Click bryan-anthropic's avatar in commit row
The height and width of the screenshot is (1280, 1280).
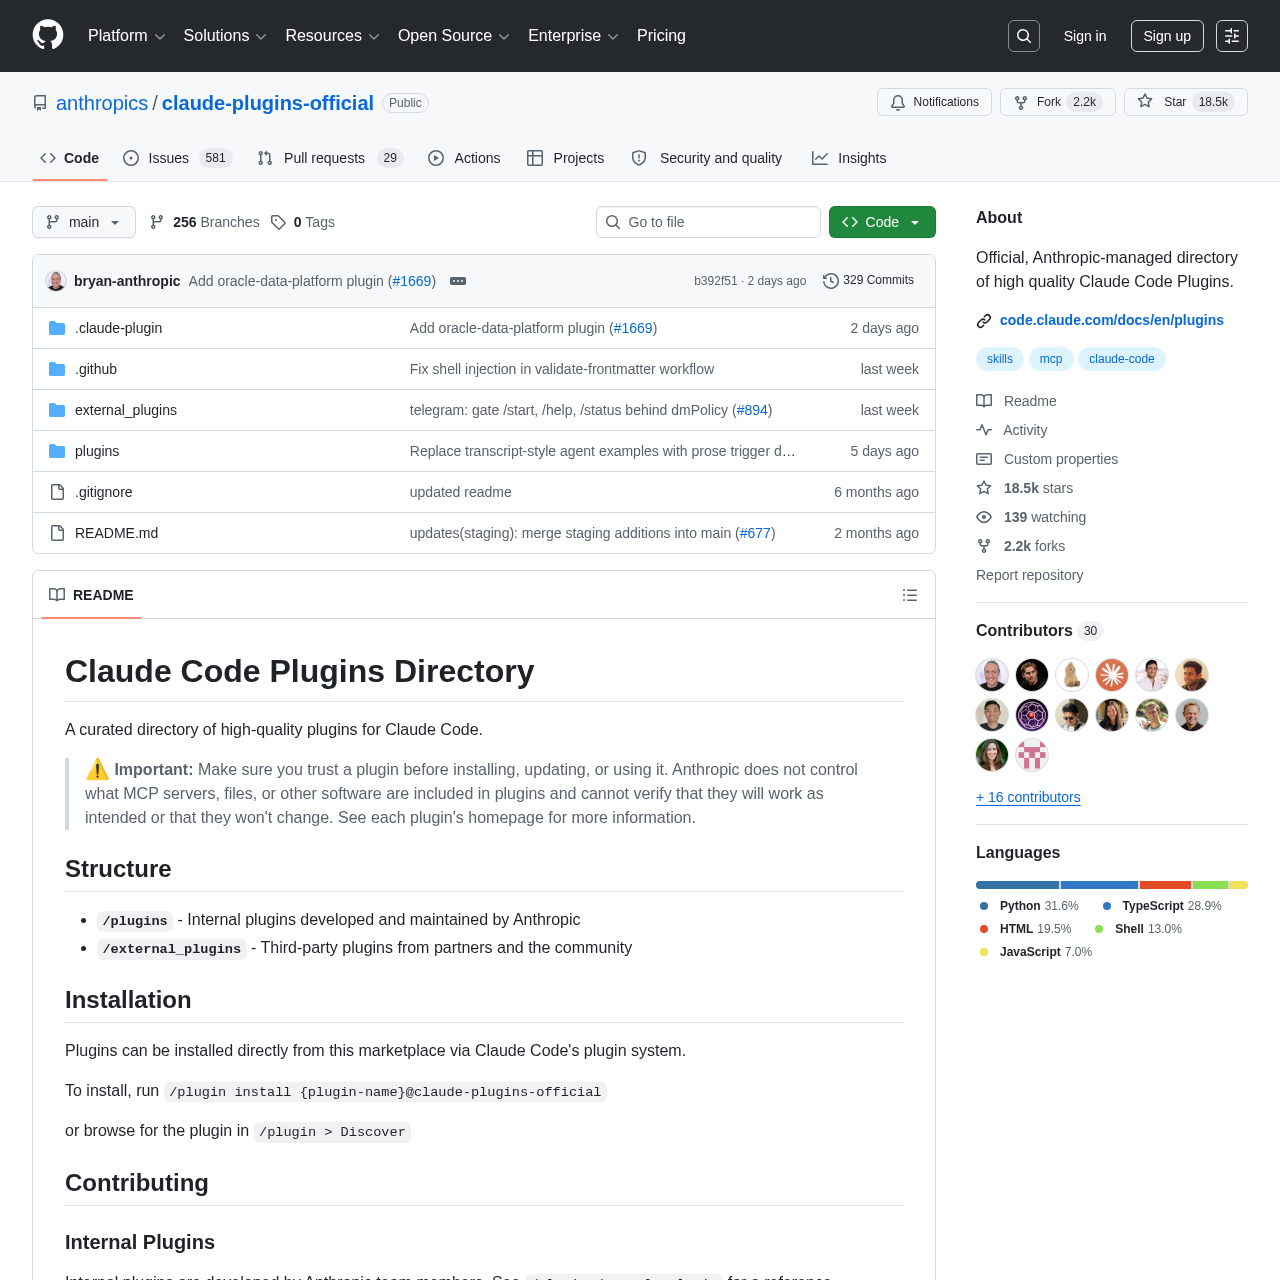click(56, 281)
